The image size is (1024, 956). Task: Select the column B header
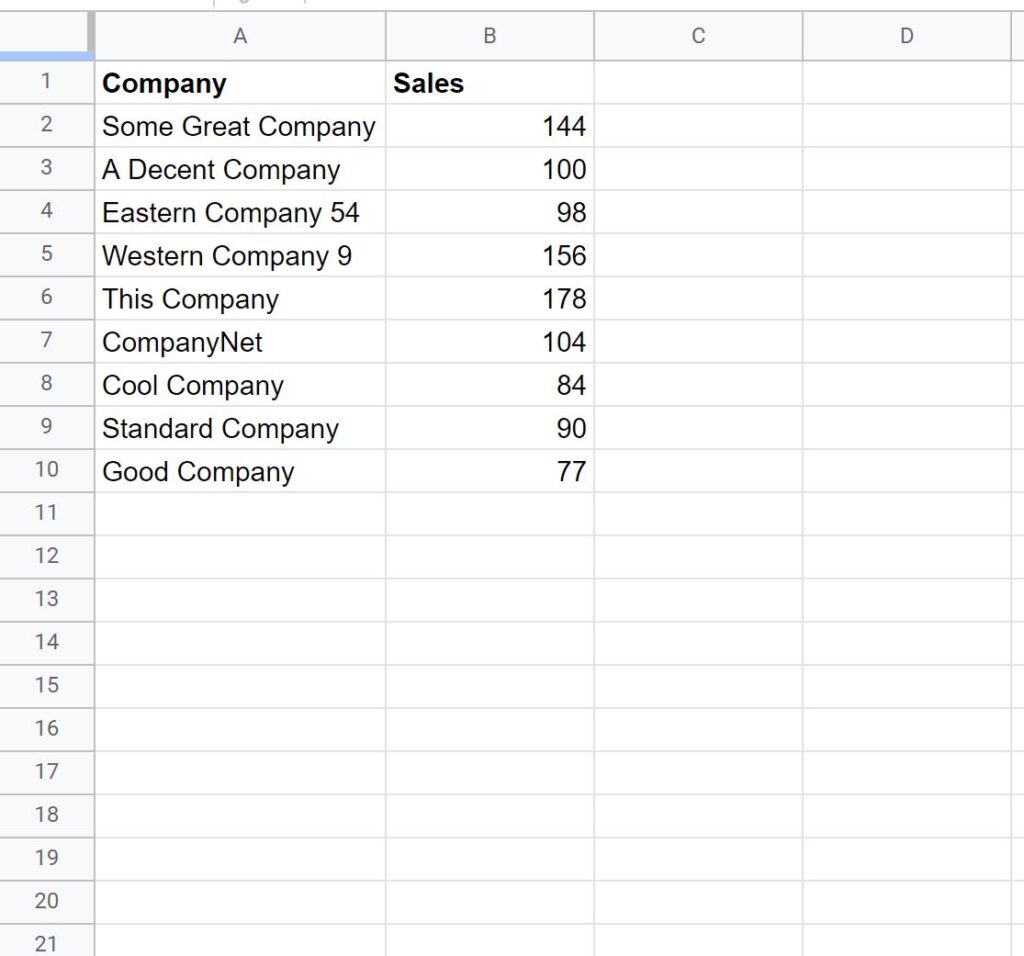(x=489, y=36)
